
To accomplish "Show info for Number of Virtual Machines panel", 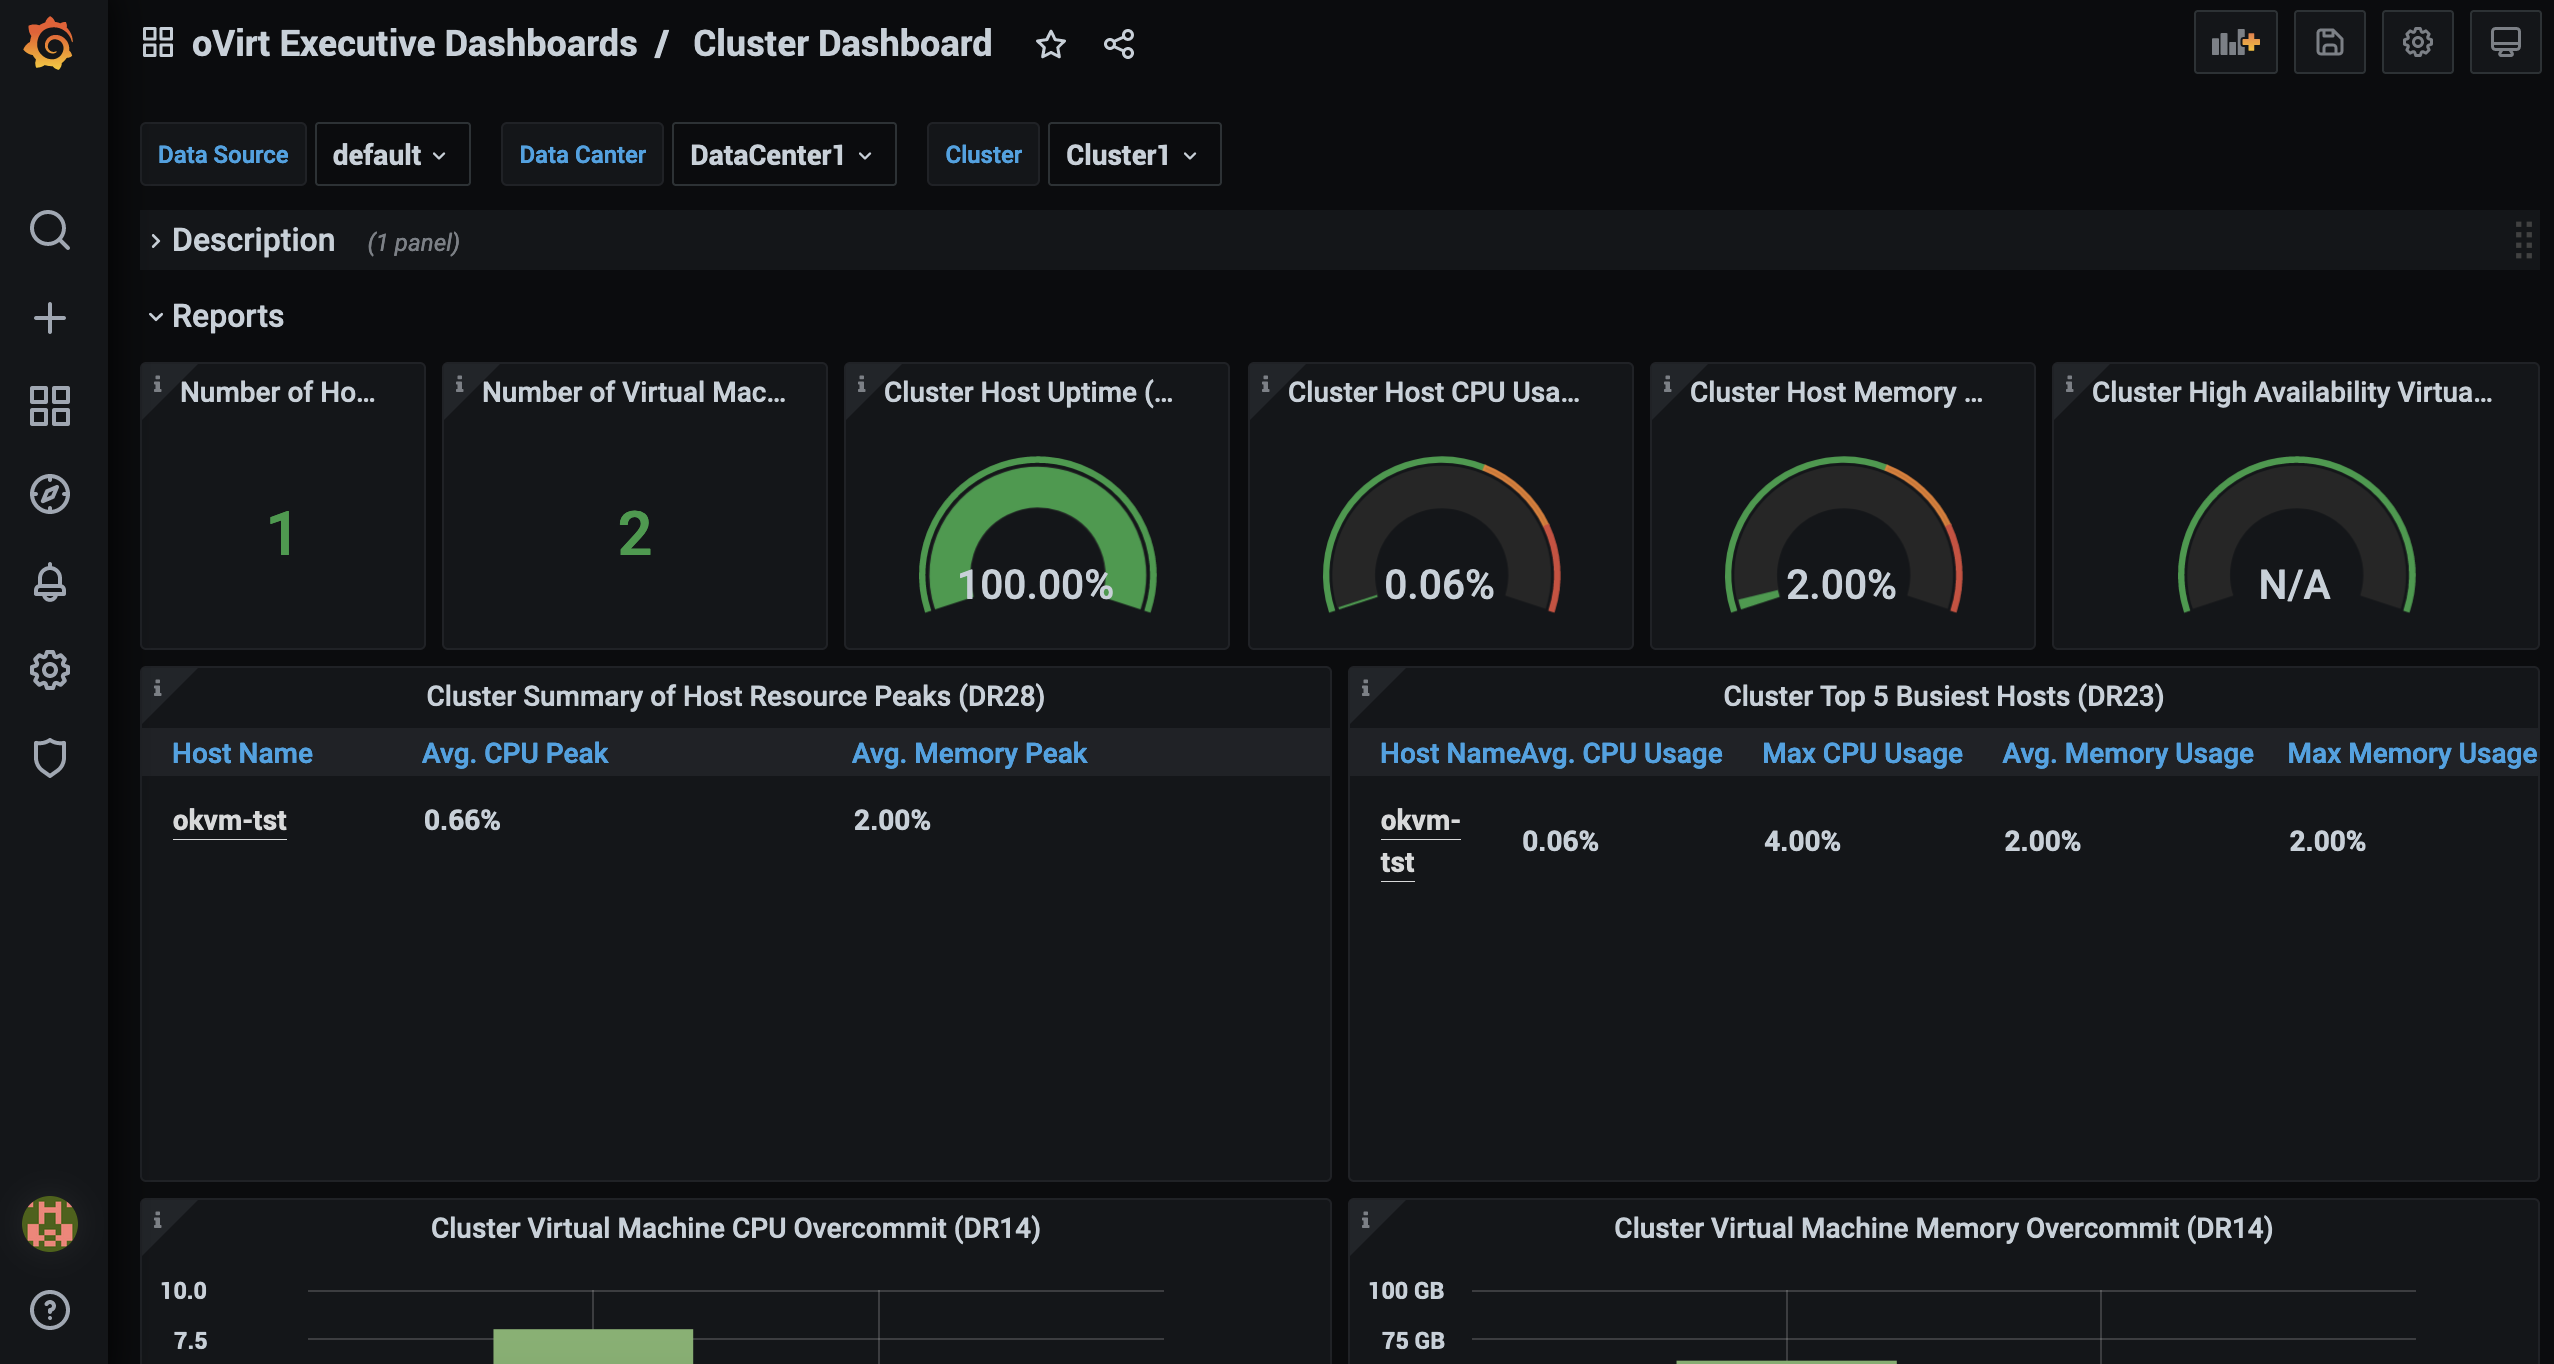I will (459, 384).
